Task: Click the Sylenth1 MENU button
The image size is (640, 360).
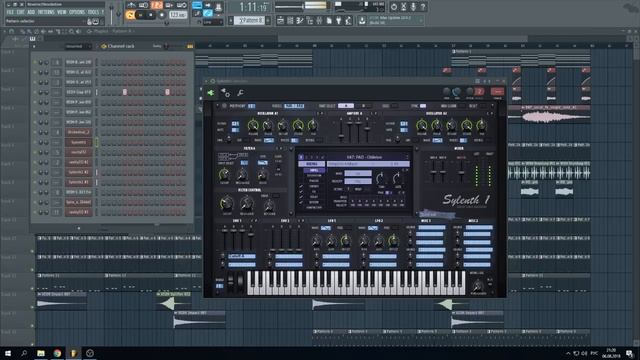Action: coord(312,164)
